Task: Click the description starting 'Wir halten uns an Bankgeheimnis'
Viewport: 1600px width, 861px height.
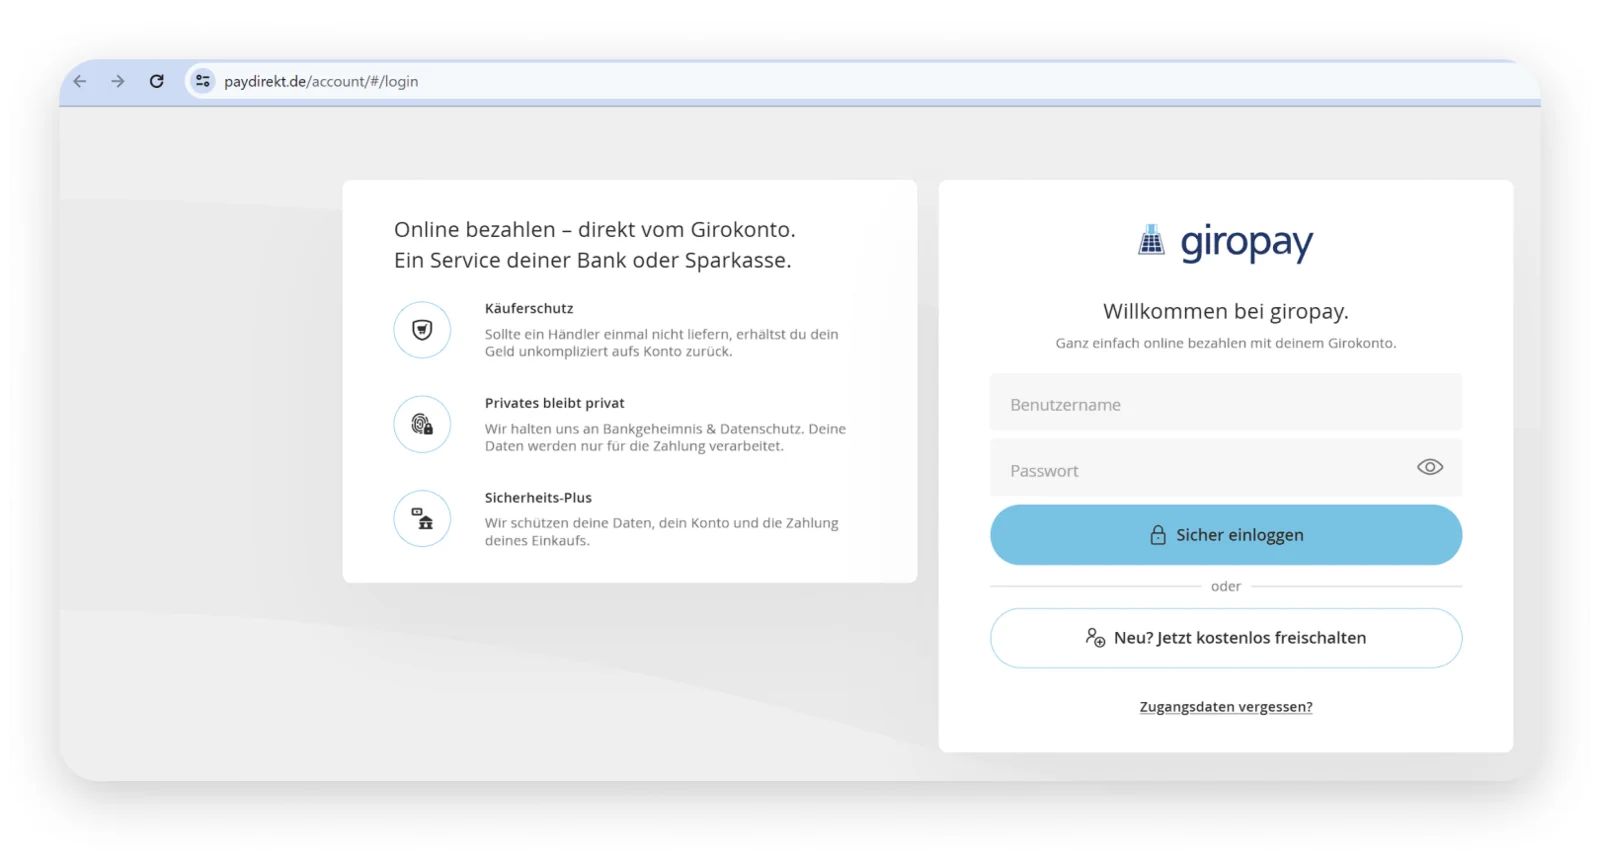Action: point(665,437)
